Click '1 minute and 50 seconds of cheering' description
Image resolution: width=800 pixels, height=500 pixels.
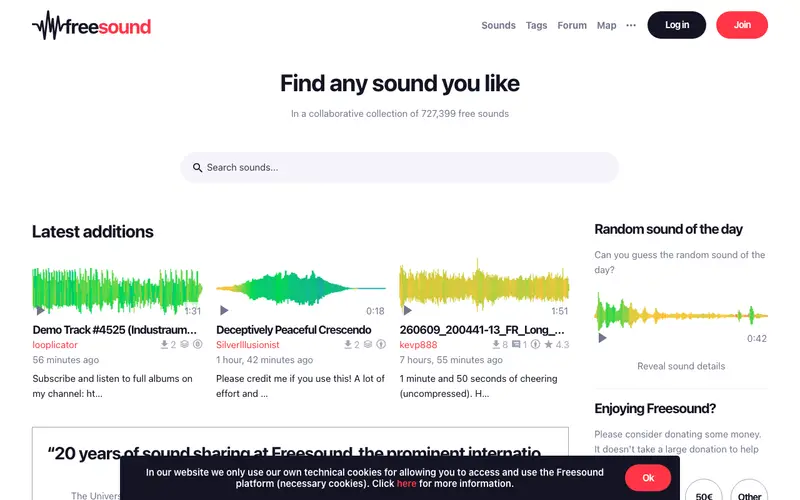(479, 386)
